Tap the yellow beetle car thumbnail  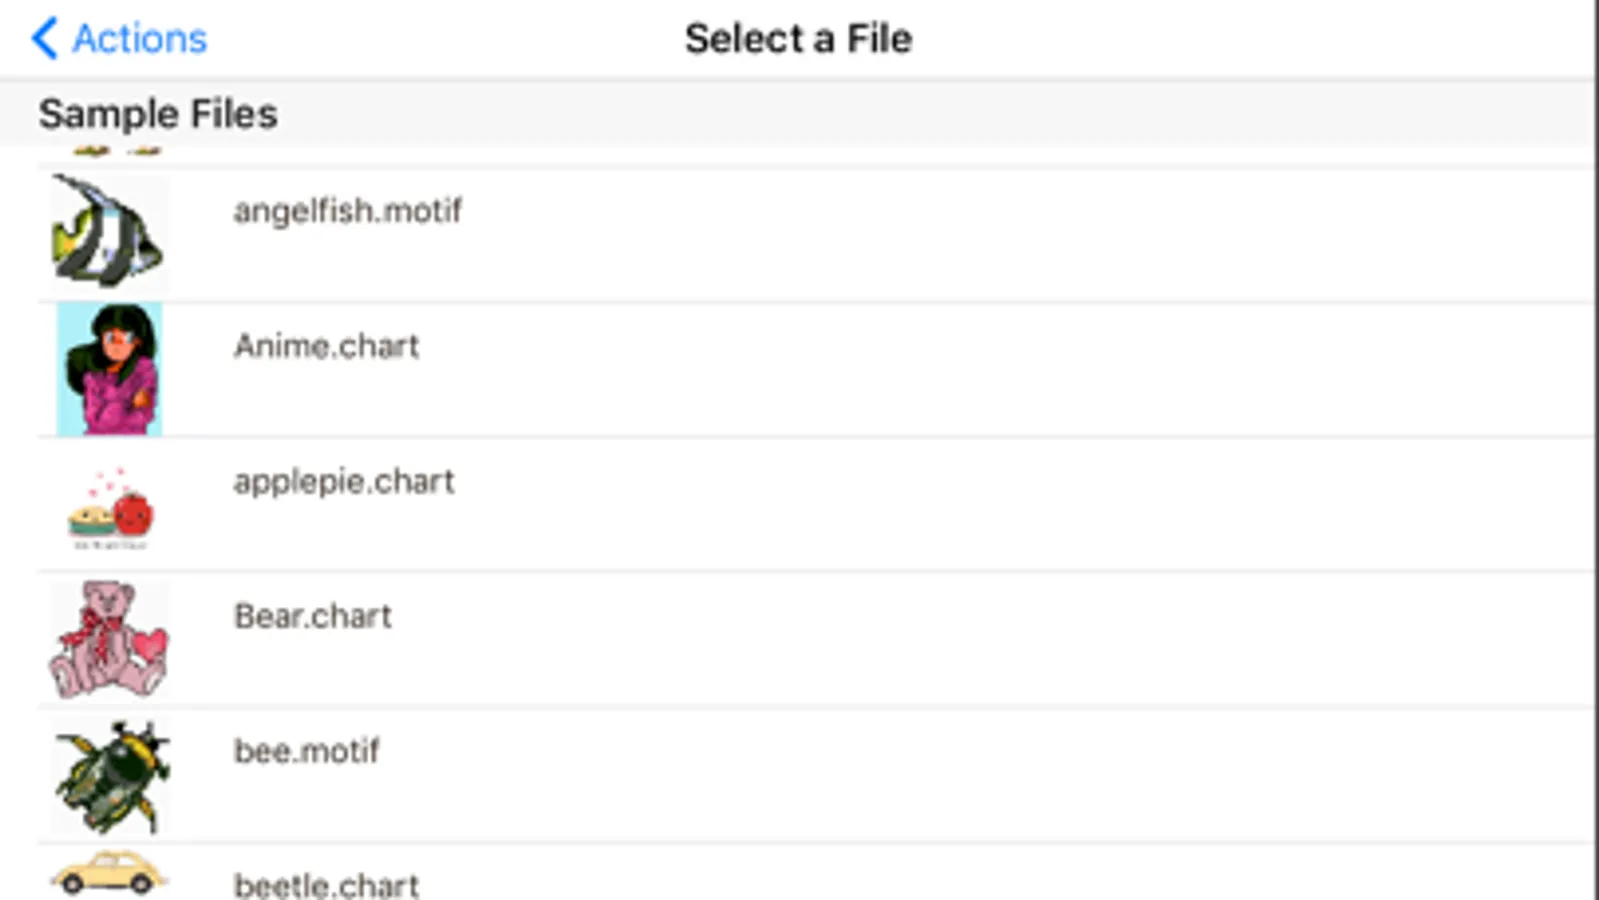click(x=108, y=874)
